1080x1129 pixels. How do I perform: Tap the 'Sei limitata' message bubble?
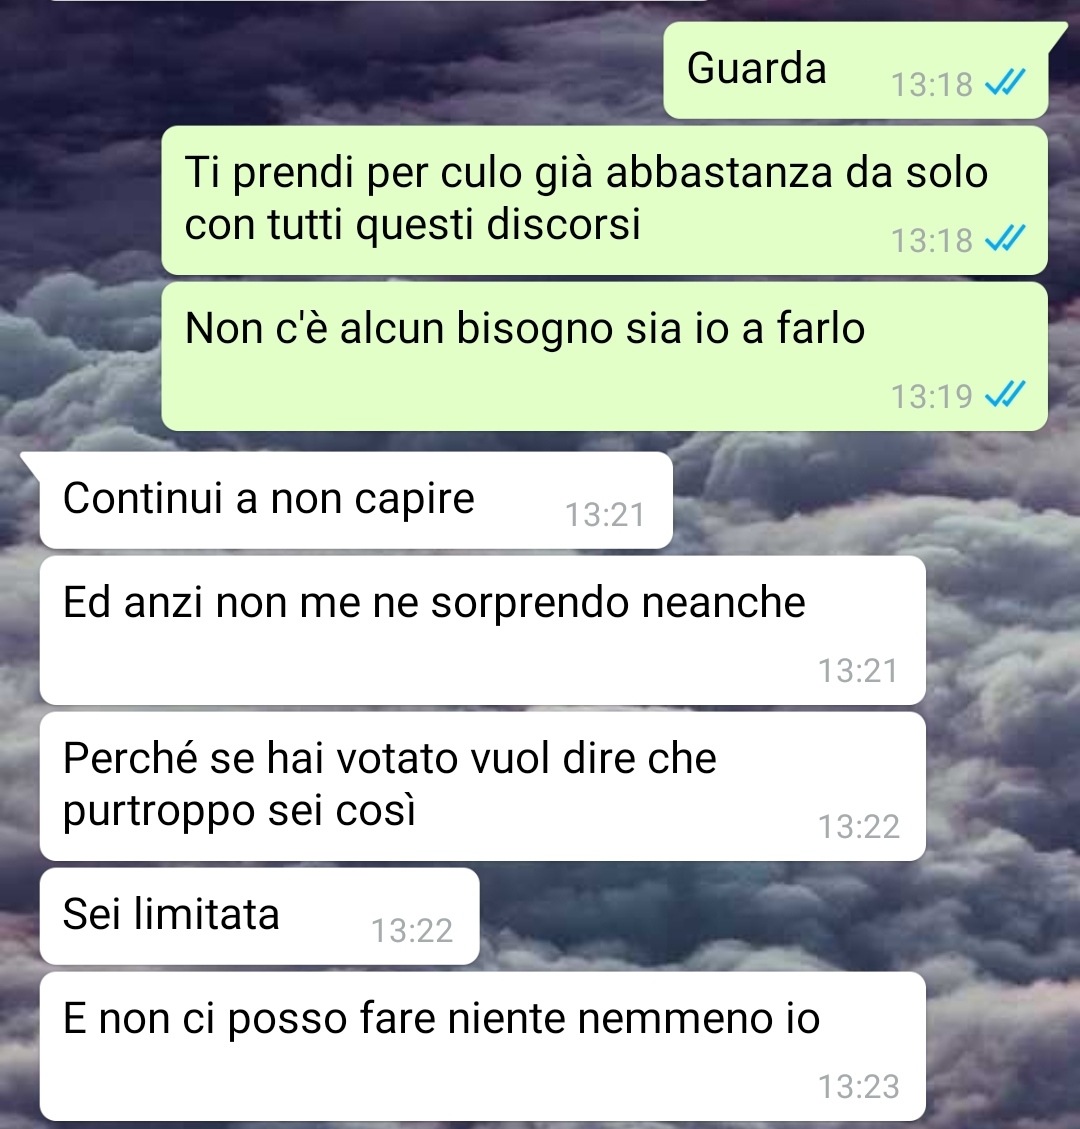point(259,916)
